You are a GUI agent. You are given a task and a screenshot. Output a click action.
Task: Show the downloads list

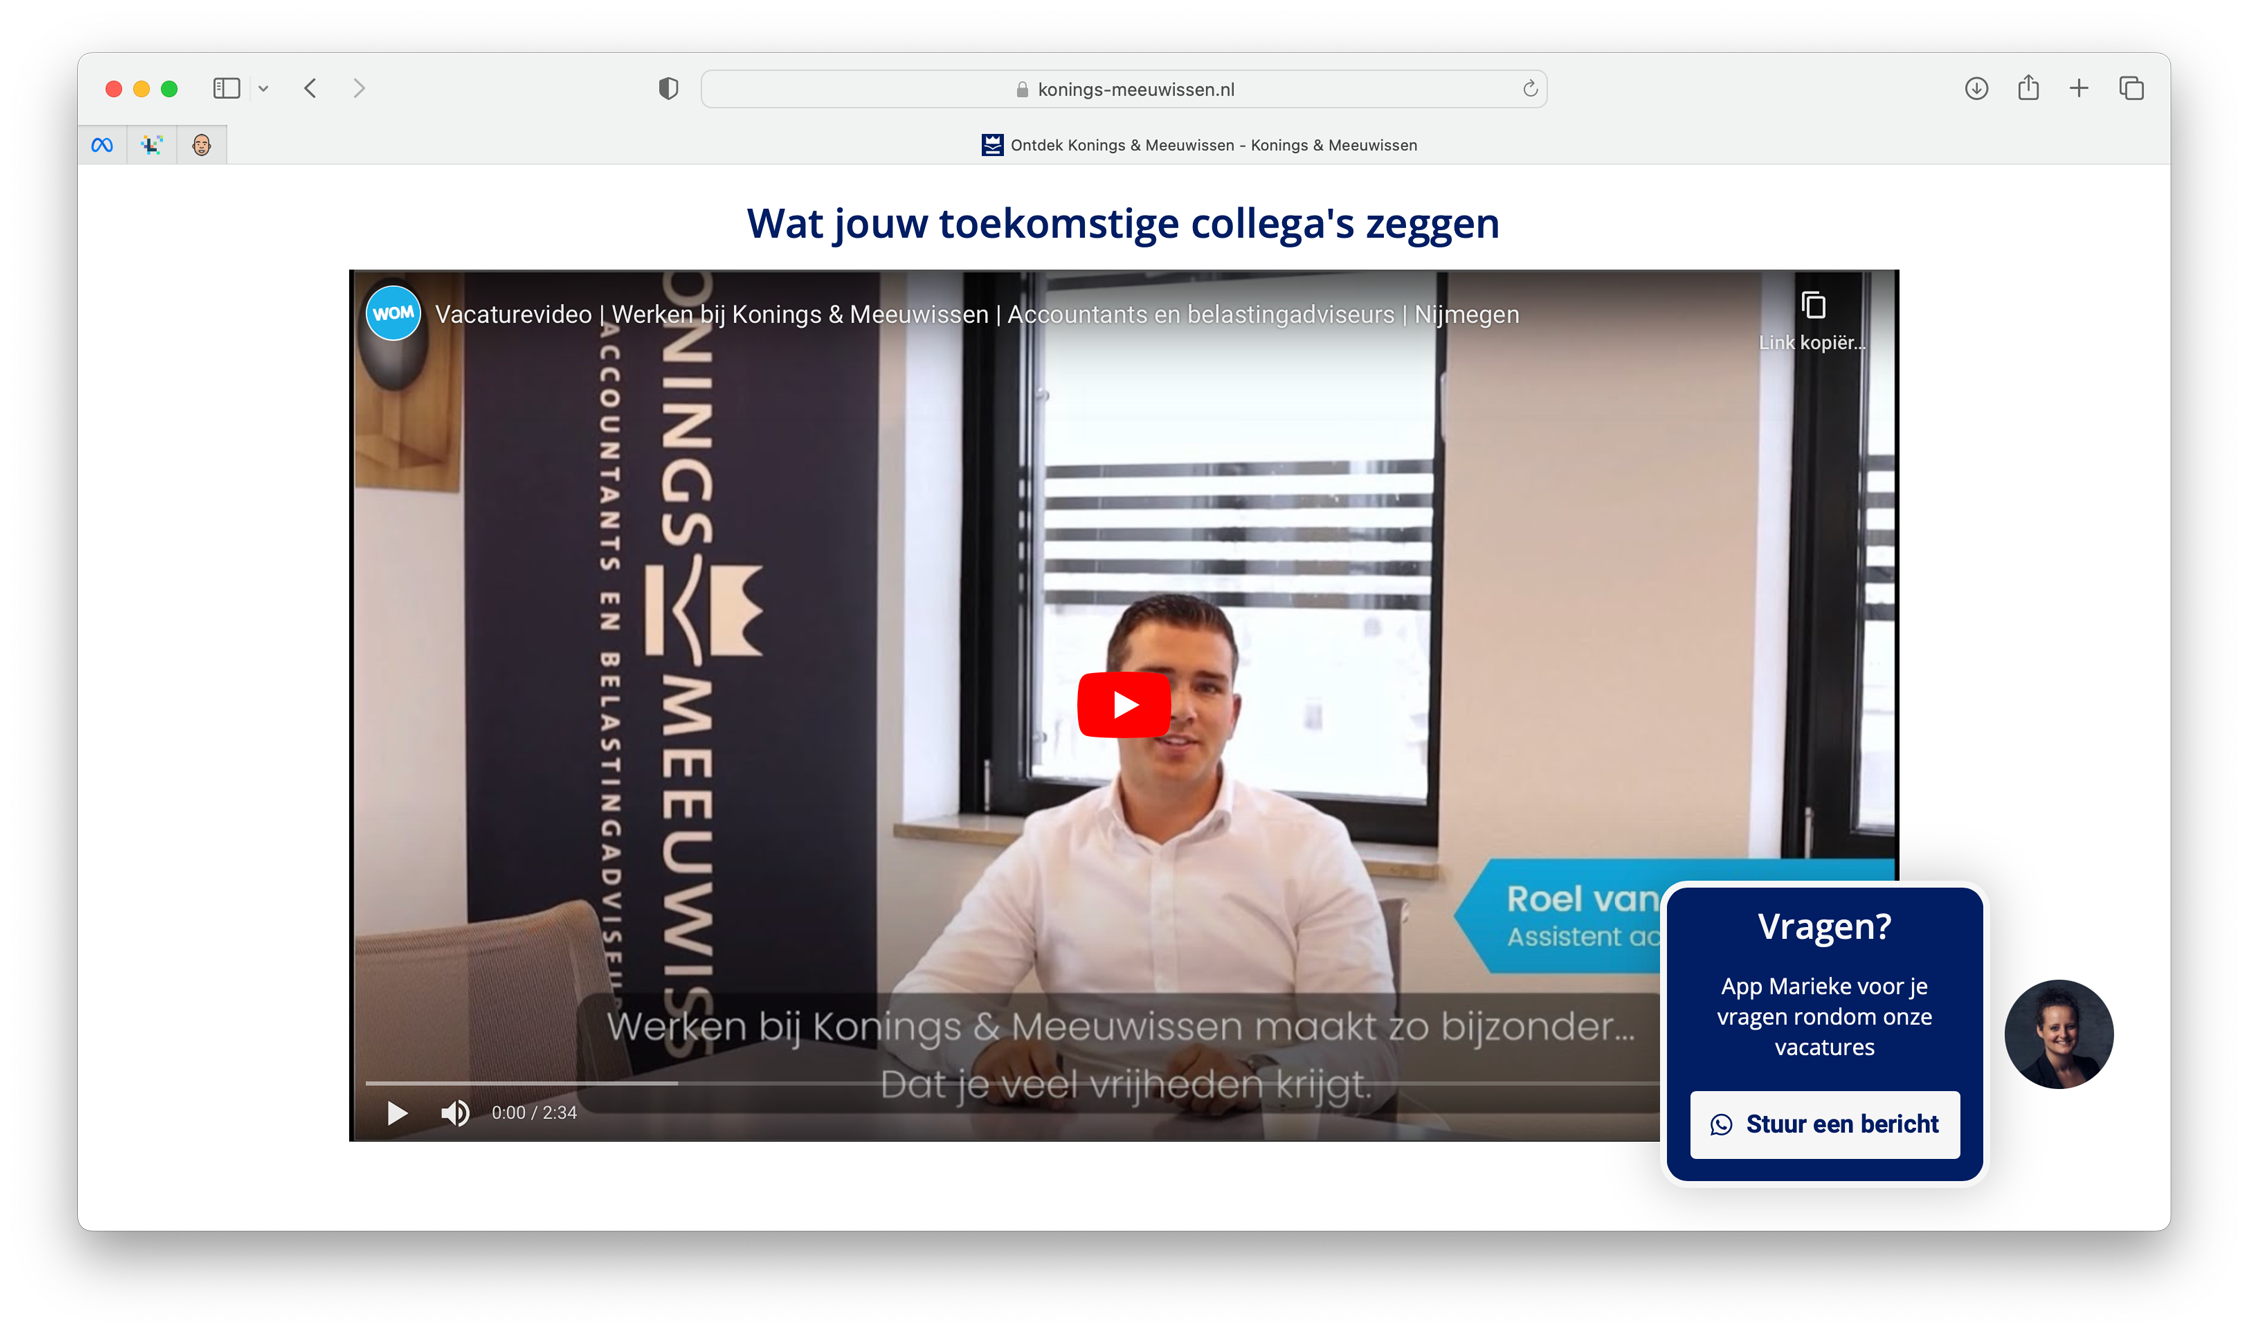(x=1976, y=88)
